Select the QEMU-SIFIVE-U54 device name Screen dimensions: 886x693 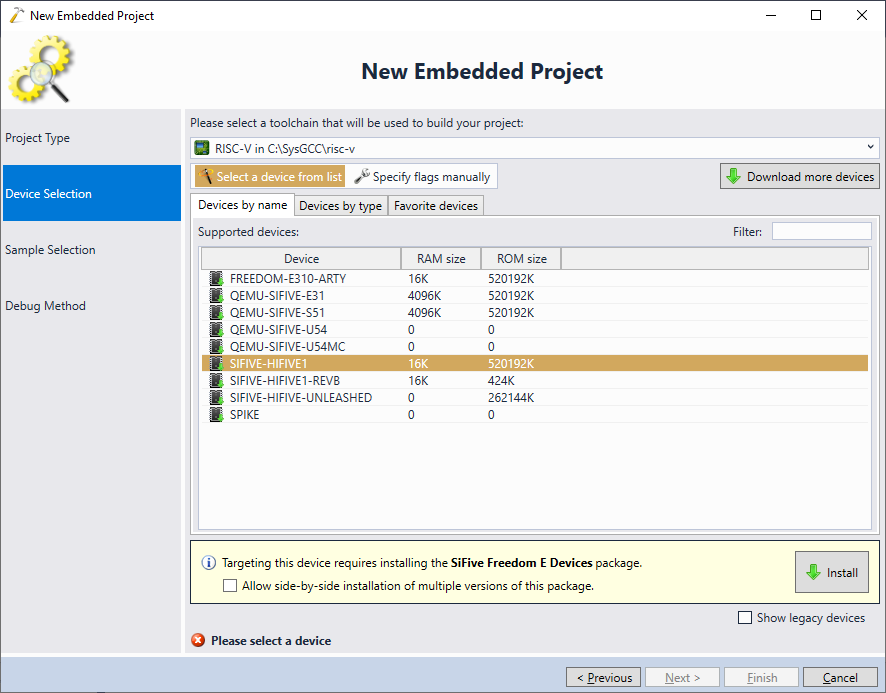(x=278, y=329)
